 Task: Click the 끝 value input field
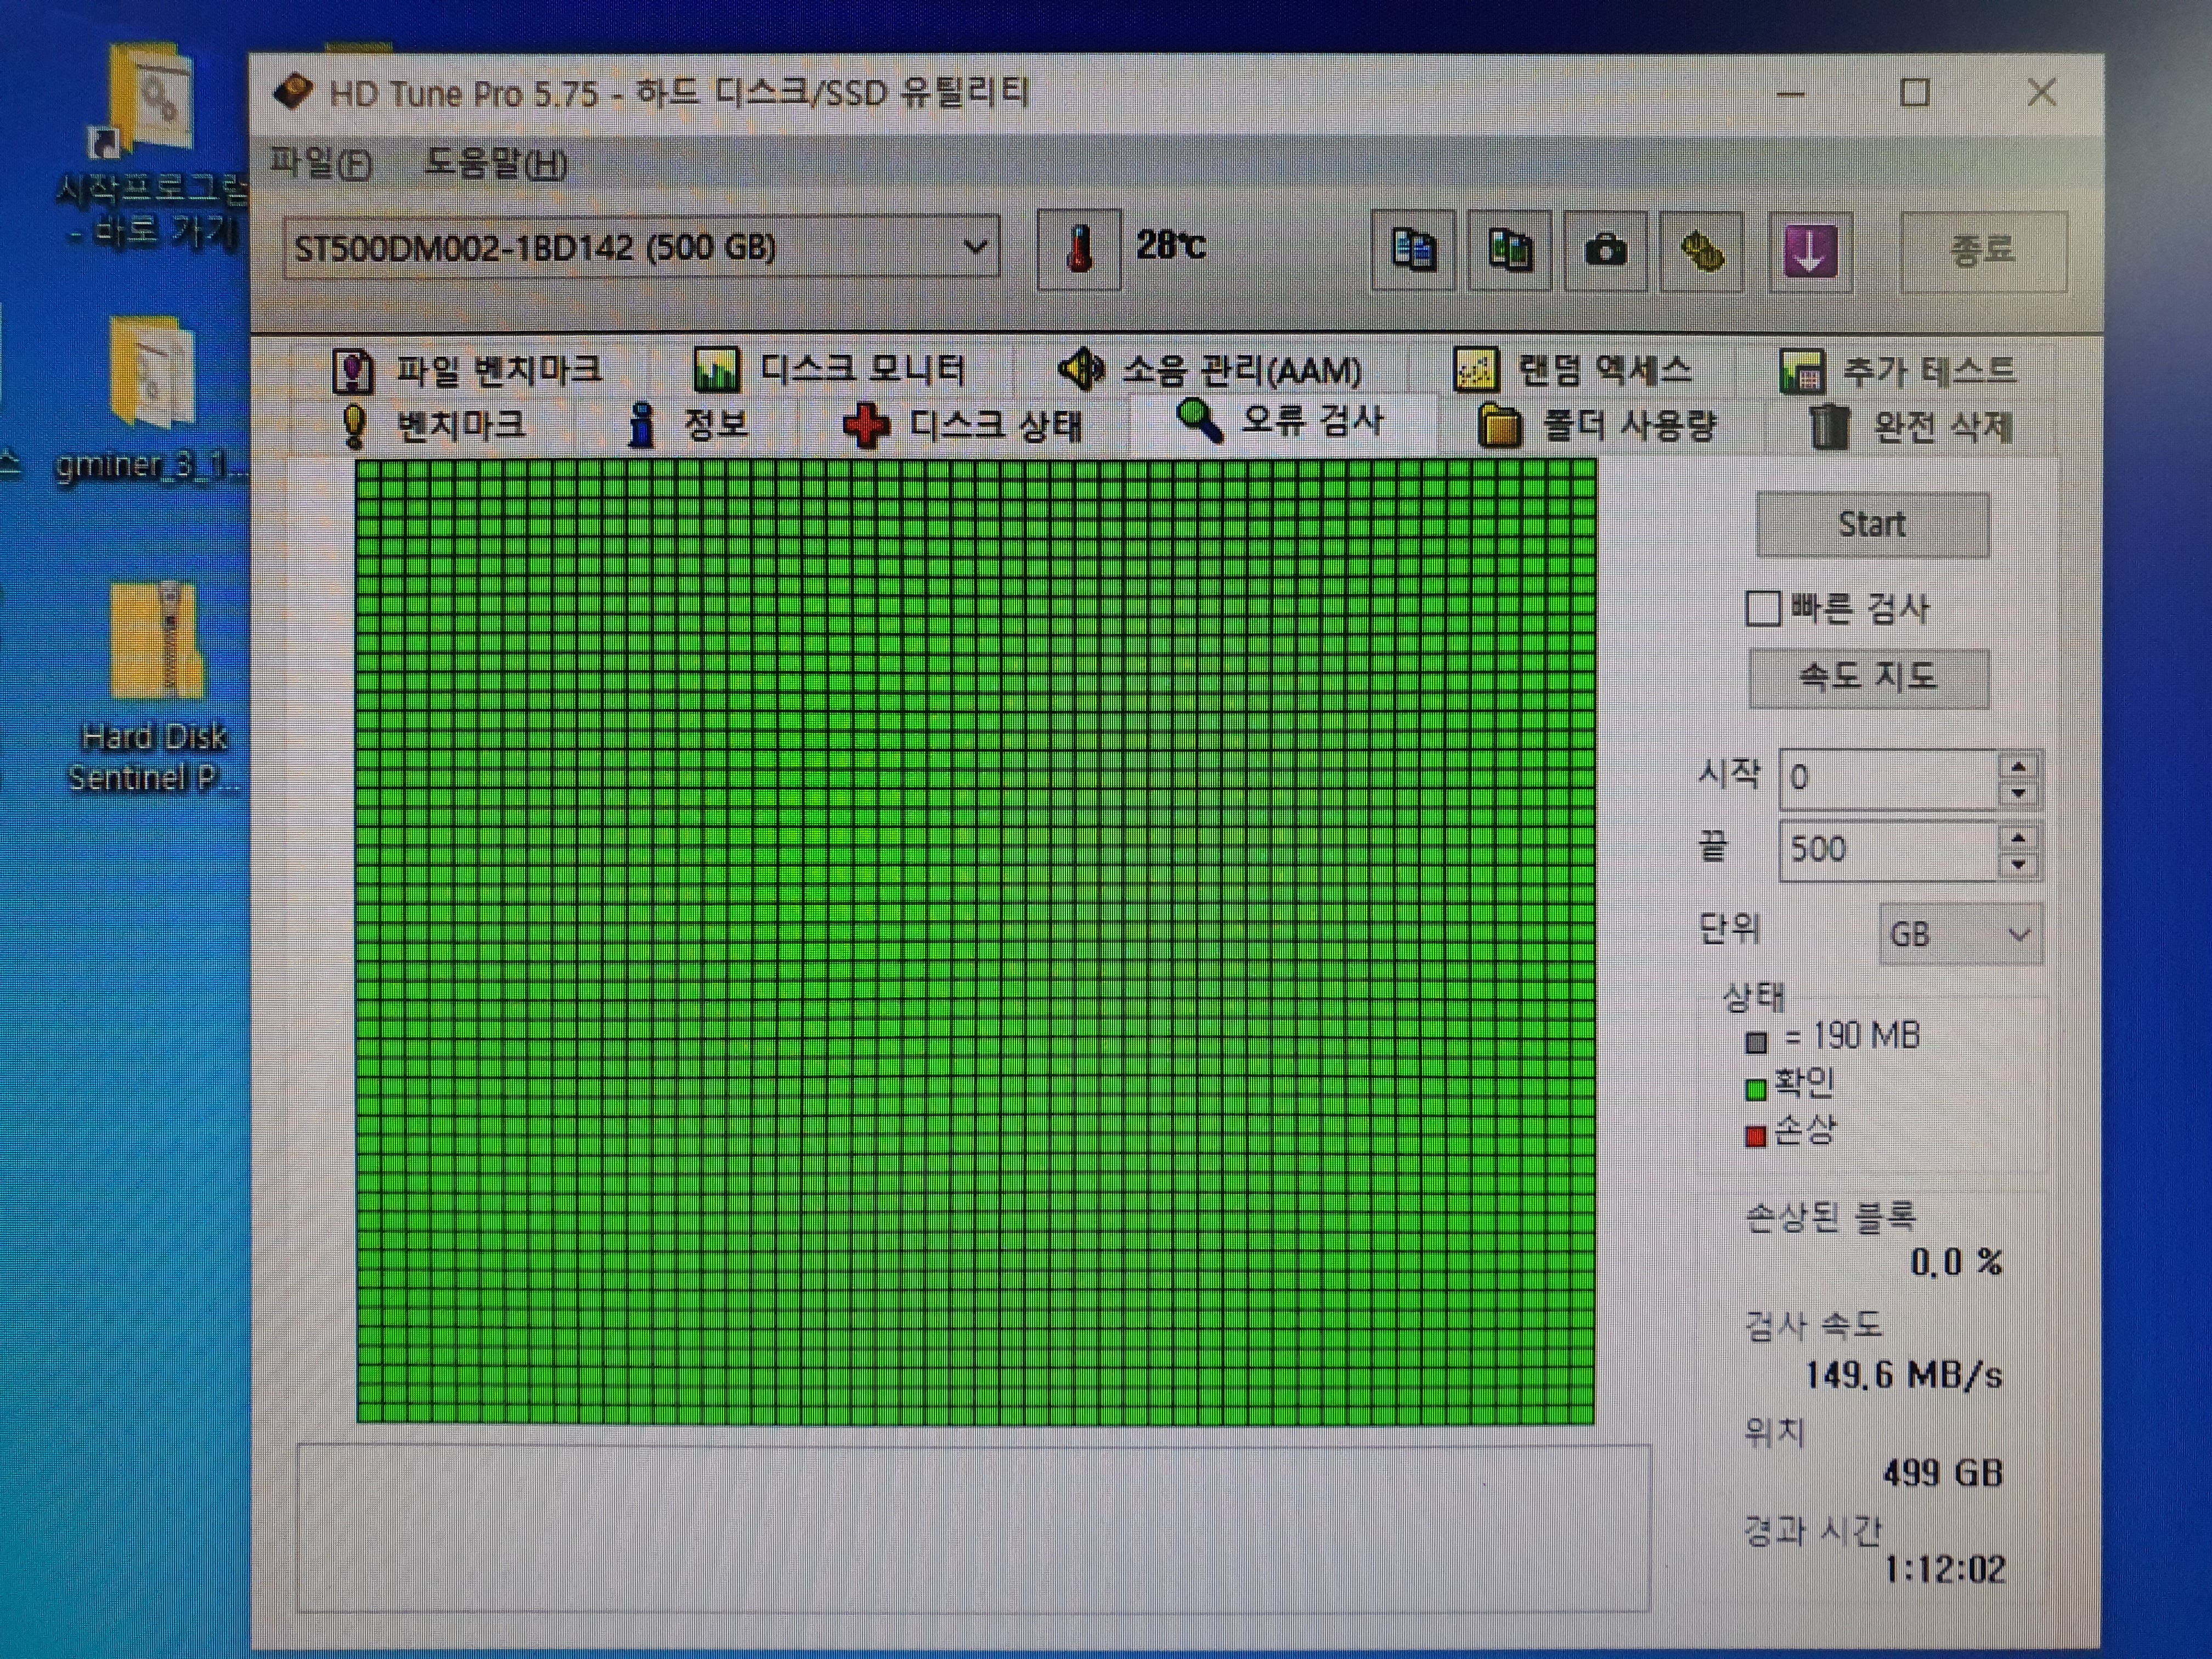coord(1888,850)
